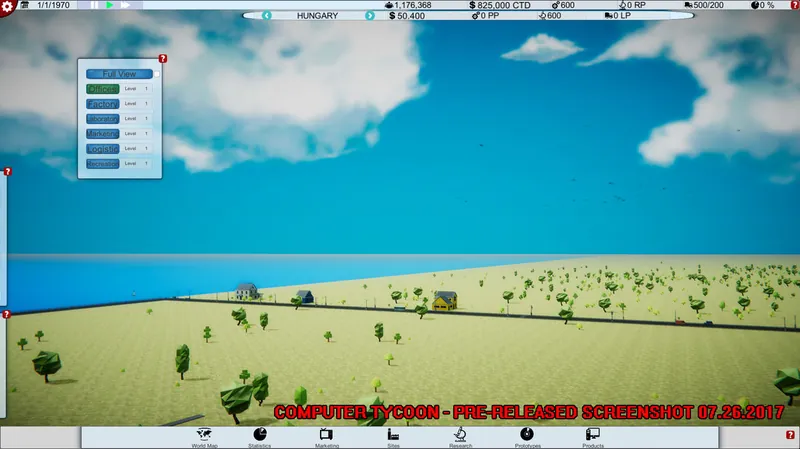
Task: Click the Level 1 field next to Recreation
Action: click(x=136, y=163)
